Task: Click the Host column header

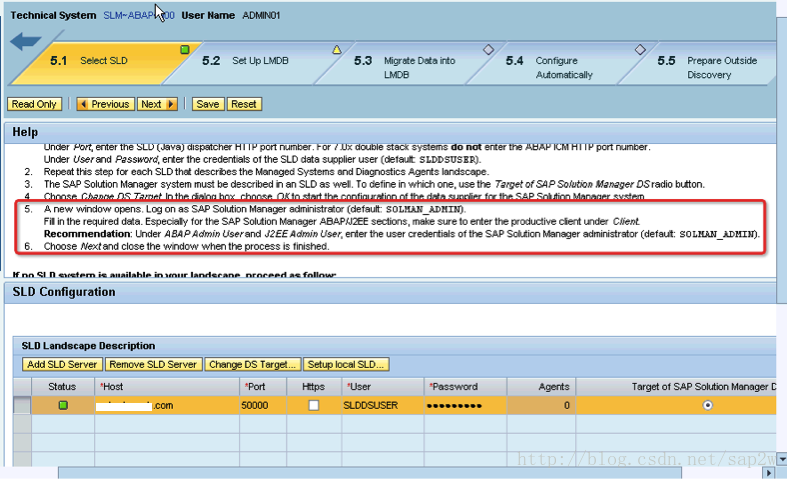Action: (x=167, y=387)
